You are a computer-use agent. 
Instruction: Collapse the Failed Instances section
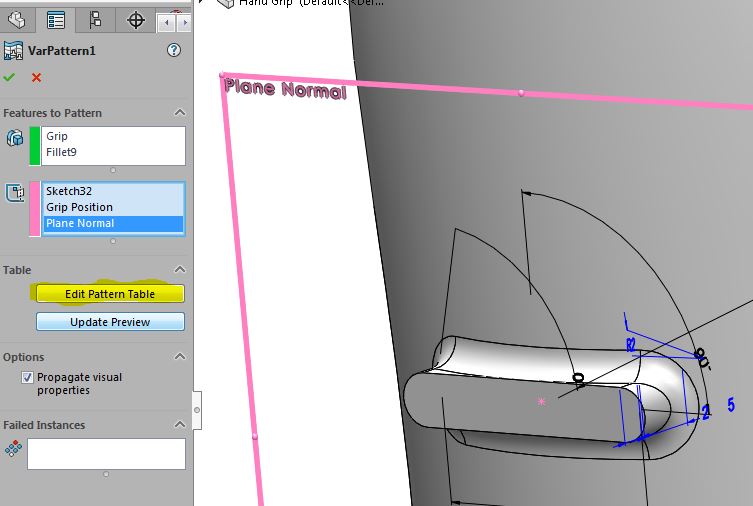[x=180, y=424]
